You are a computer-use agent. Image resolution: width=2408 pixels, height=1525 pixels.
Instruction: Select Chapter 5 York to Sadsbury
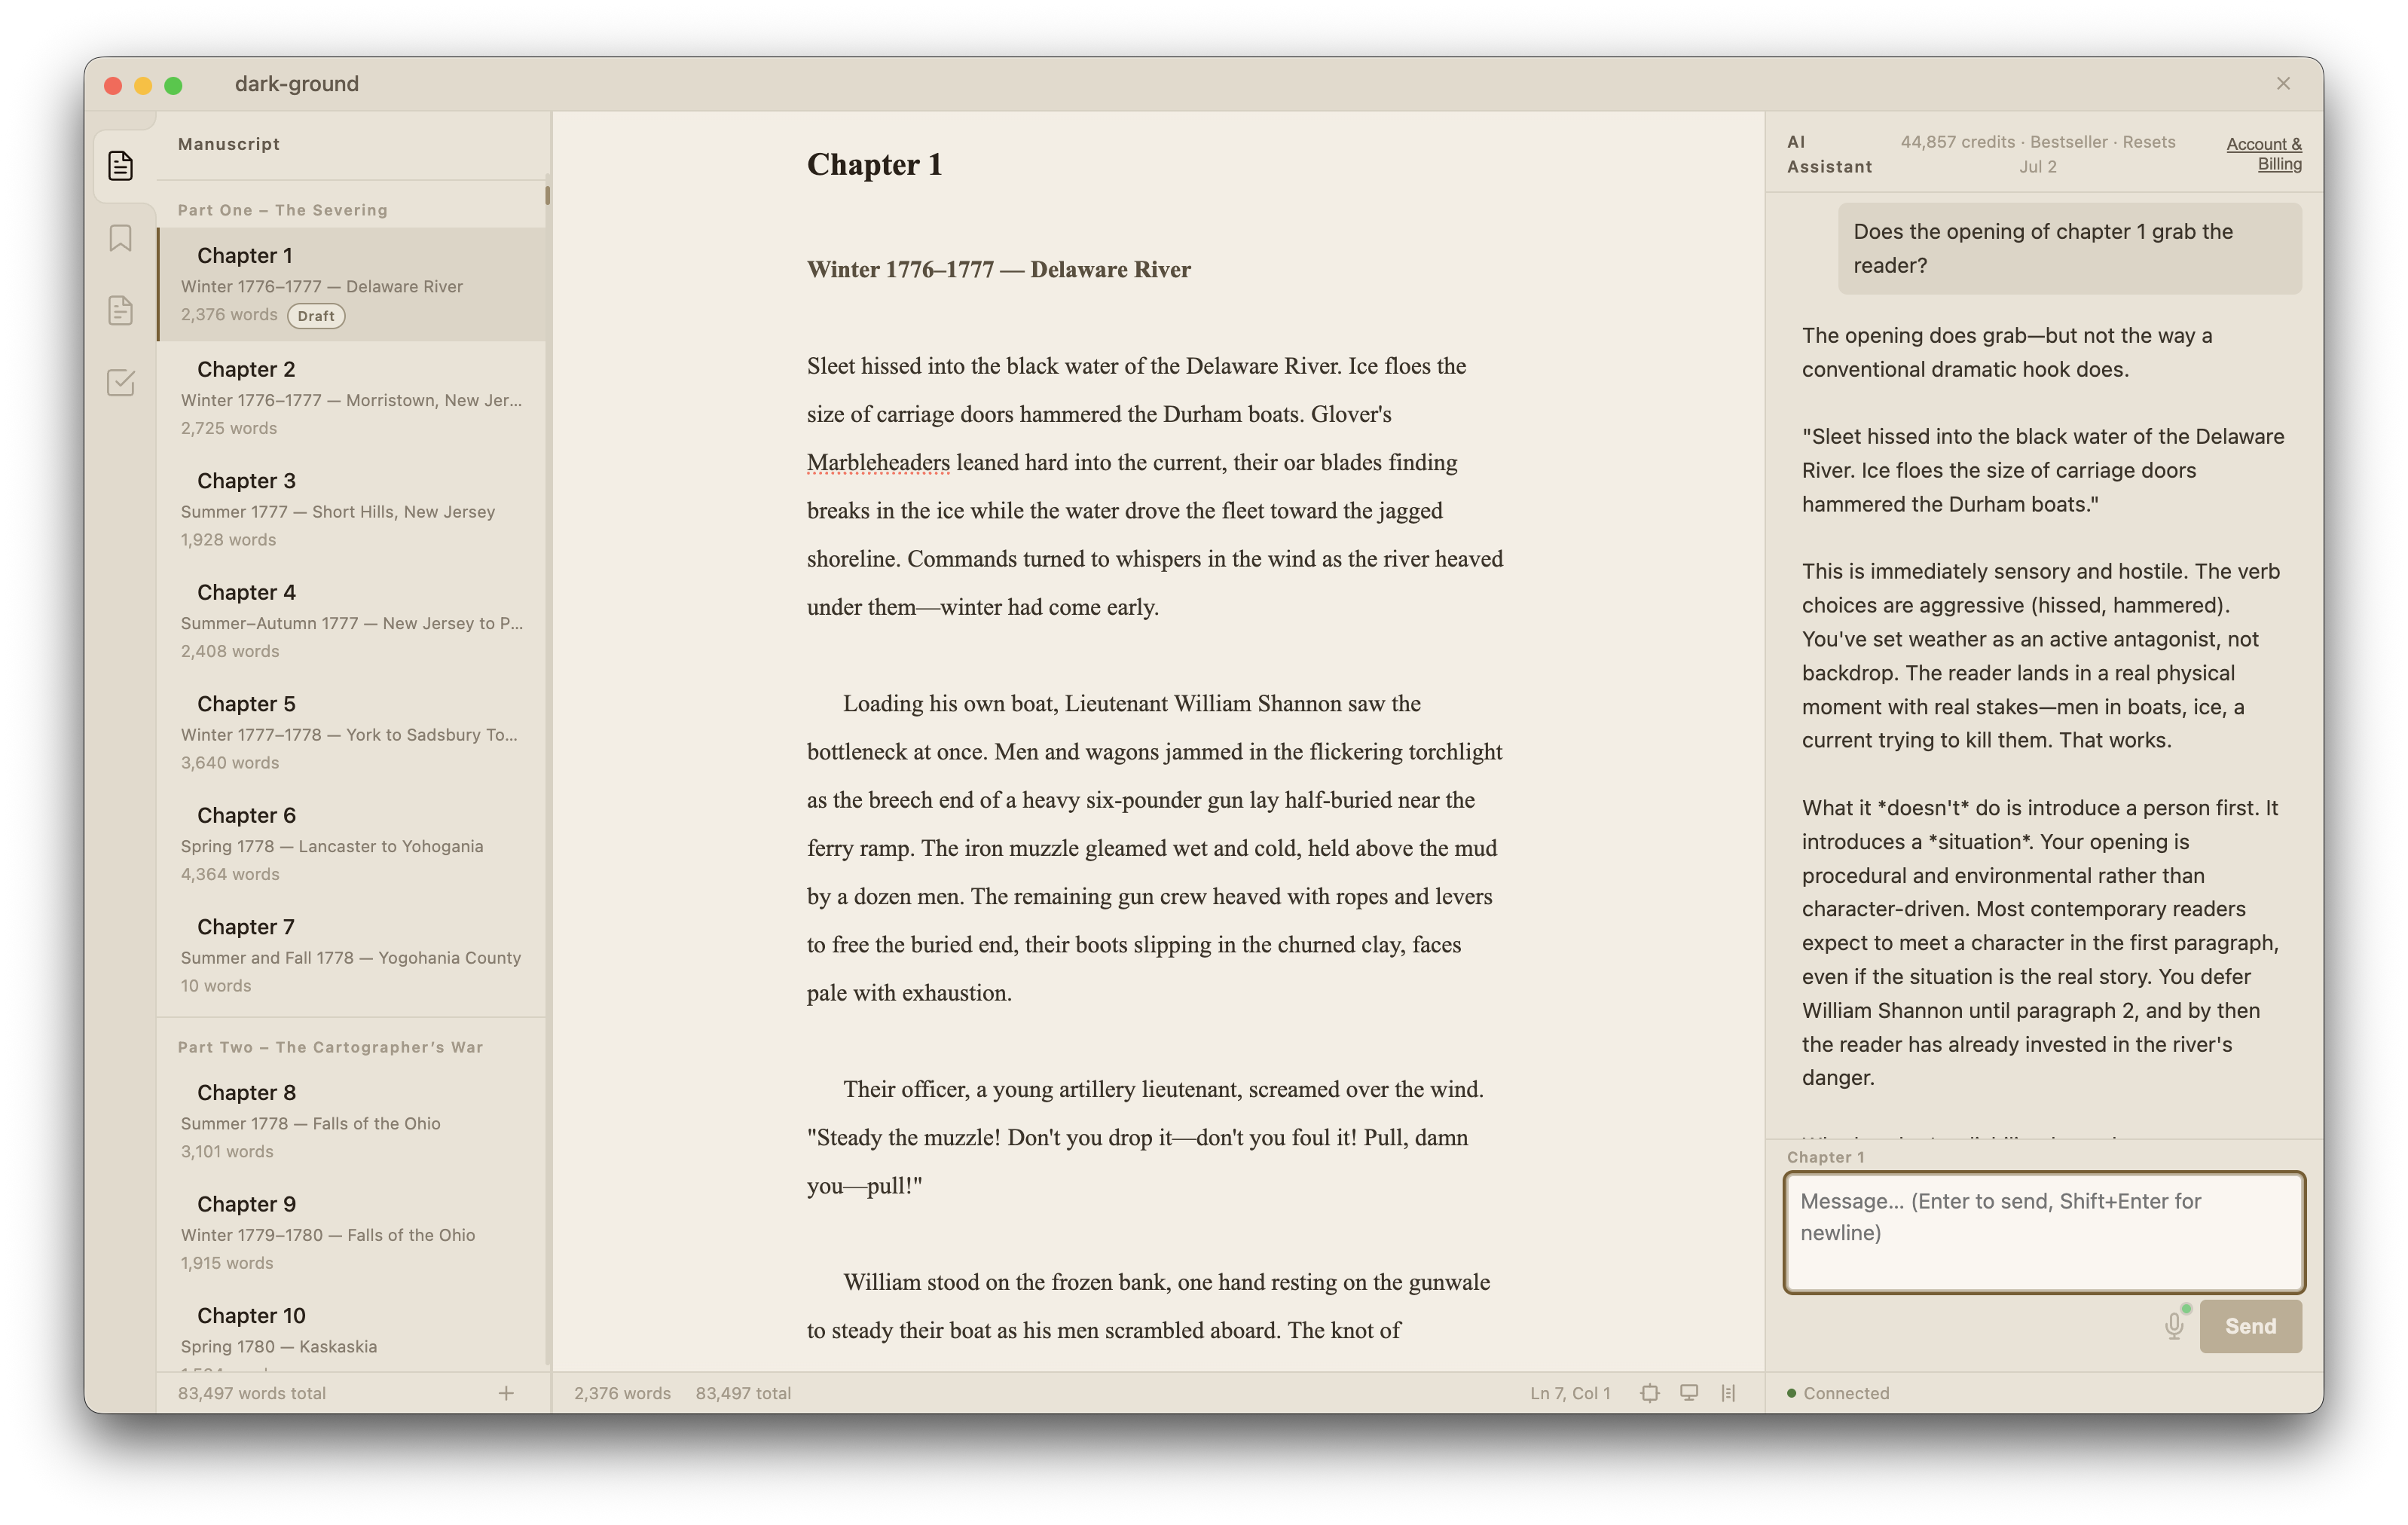352,732
